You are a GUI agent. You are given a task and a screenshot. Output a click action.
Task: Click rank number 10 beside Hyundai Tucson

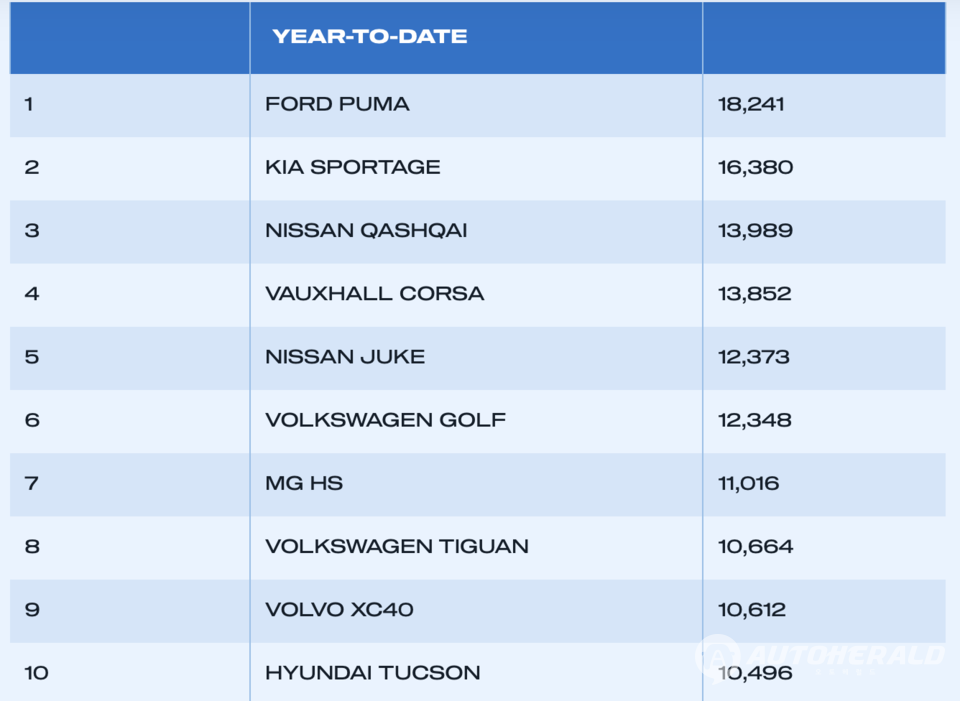tap(36, 673)
